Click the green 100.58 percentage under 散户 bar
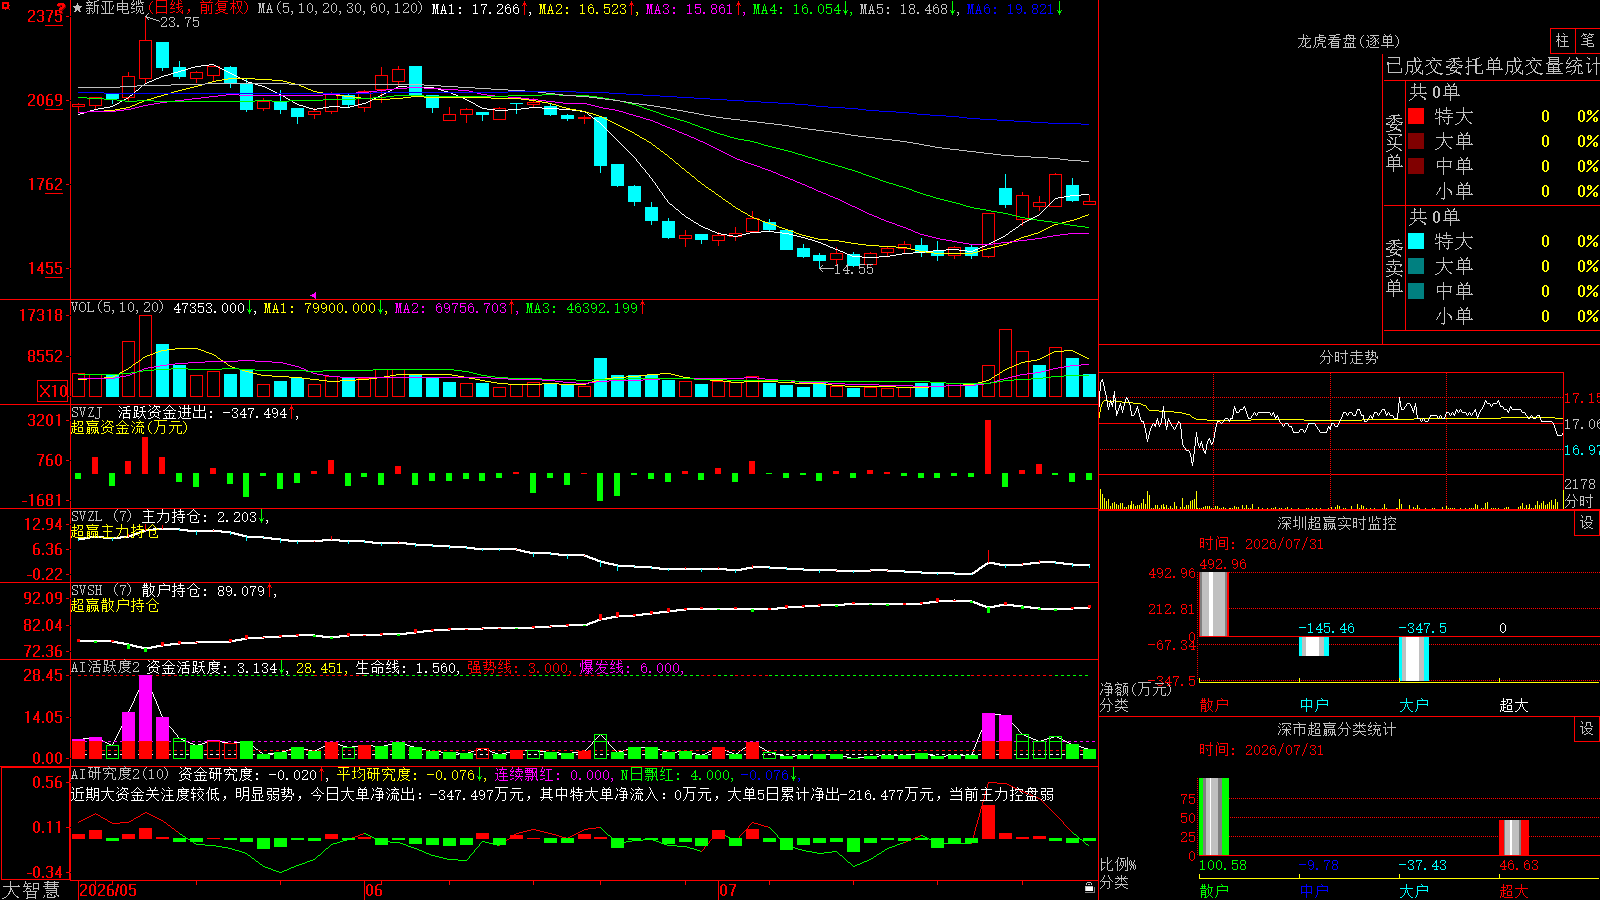Viewport: 1600px width, 900px height. [1223, 865]
